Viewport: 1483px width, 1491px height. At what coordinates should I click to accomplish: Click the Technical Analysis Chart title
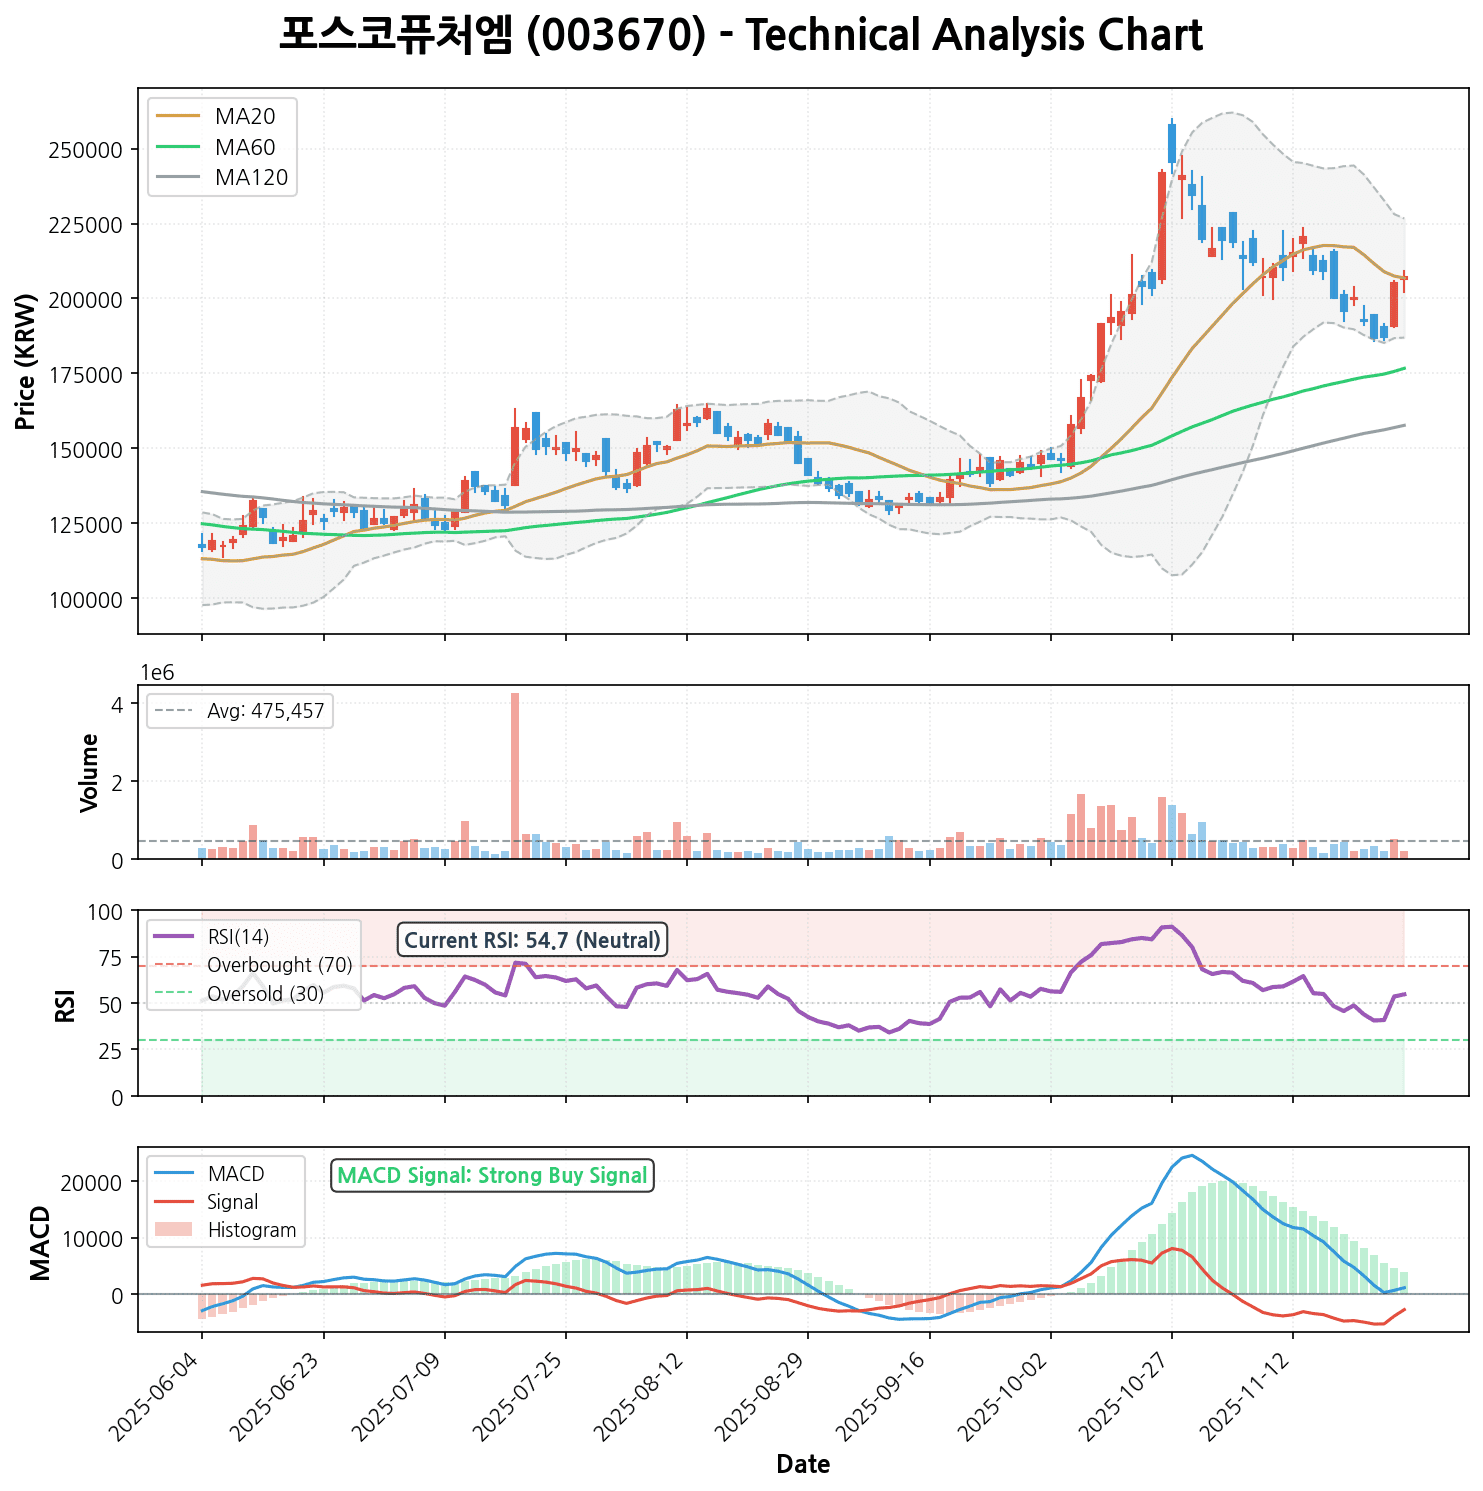click(740, 36)
